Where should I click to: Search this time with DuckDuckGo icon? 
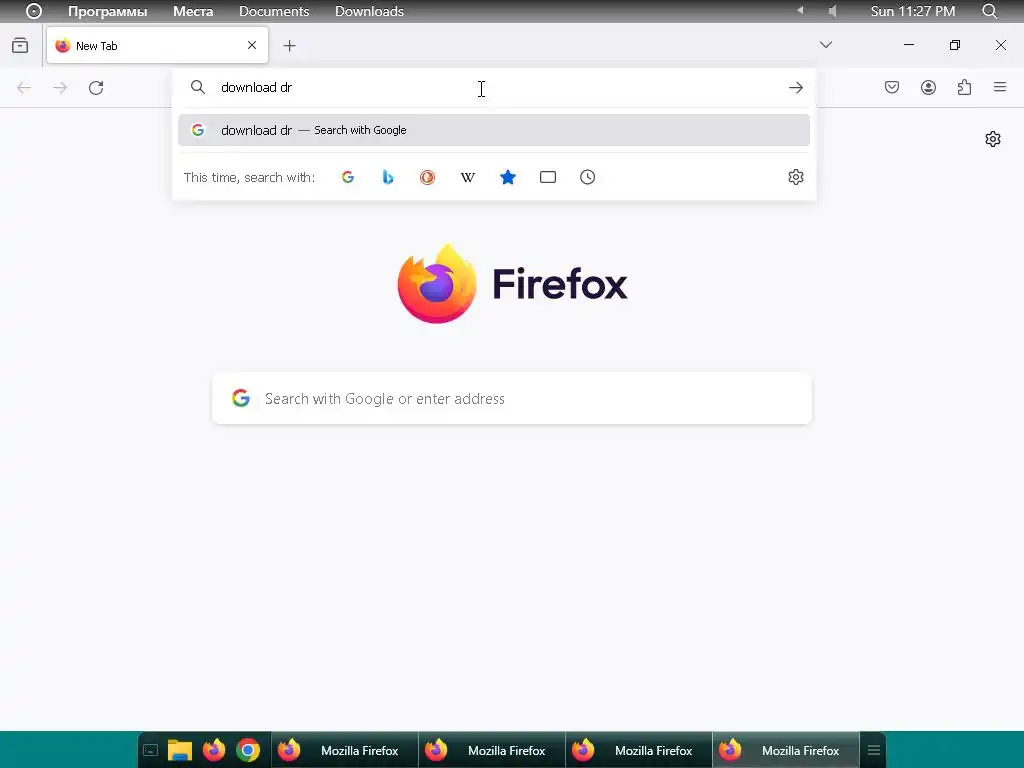tap(427, 177)
